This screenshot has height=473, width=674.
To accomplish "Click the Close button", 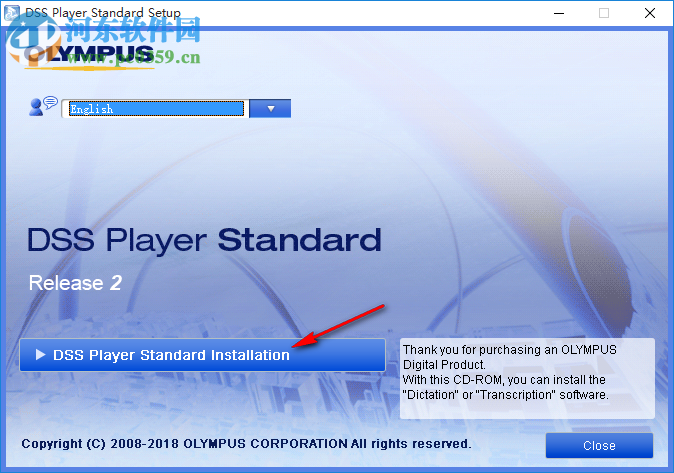I will coord(599,445).
